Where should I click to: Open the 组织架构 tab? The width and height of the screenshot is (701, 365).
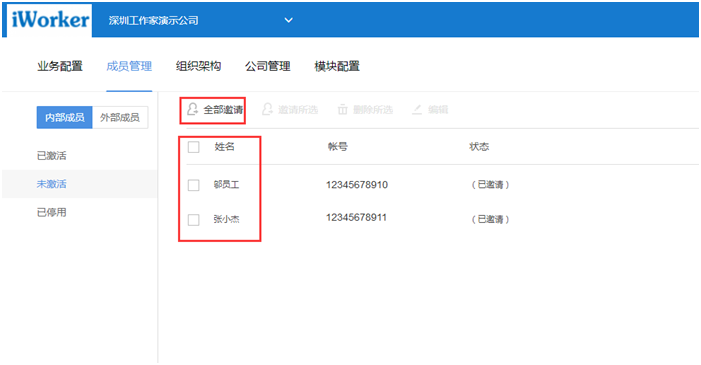pos(198,66)
